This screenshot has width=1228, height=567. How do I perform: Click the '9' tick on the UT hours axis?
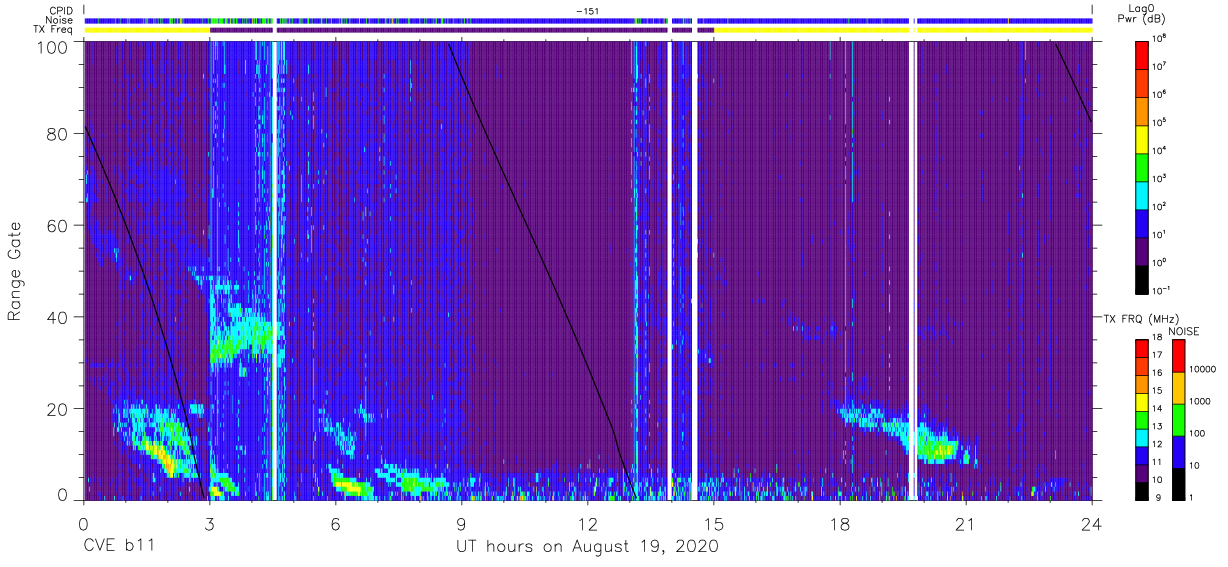click(x=462, y=523)
